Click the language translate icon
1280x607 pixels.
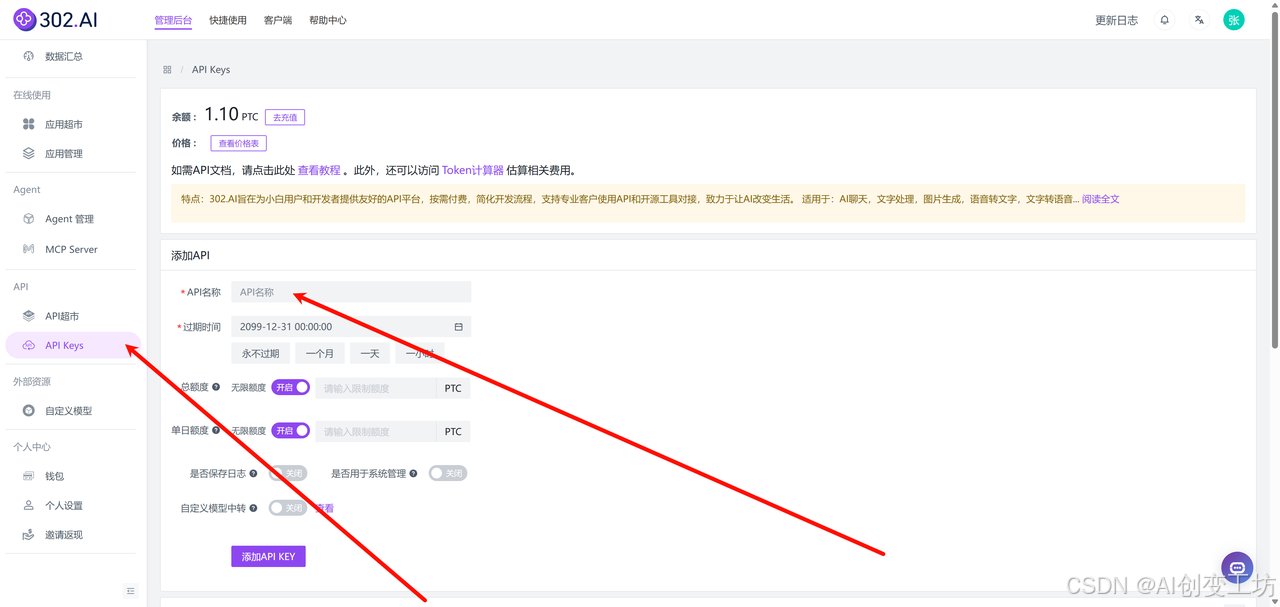(1199, 20)
